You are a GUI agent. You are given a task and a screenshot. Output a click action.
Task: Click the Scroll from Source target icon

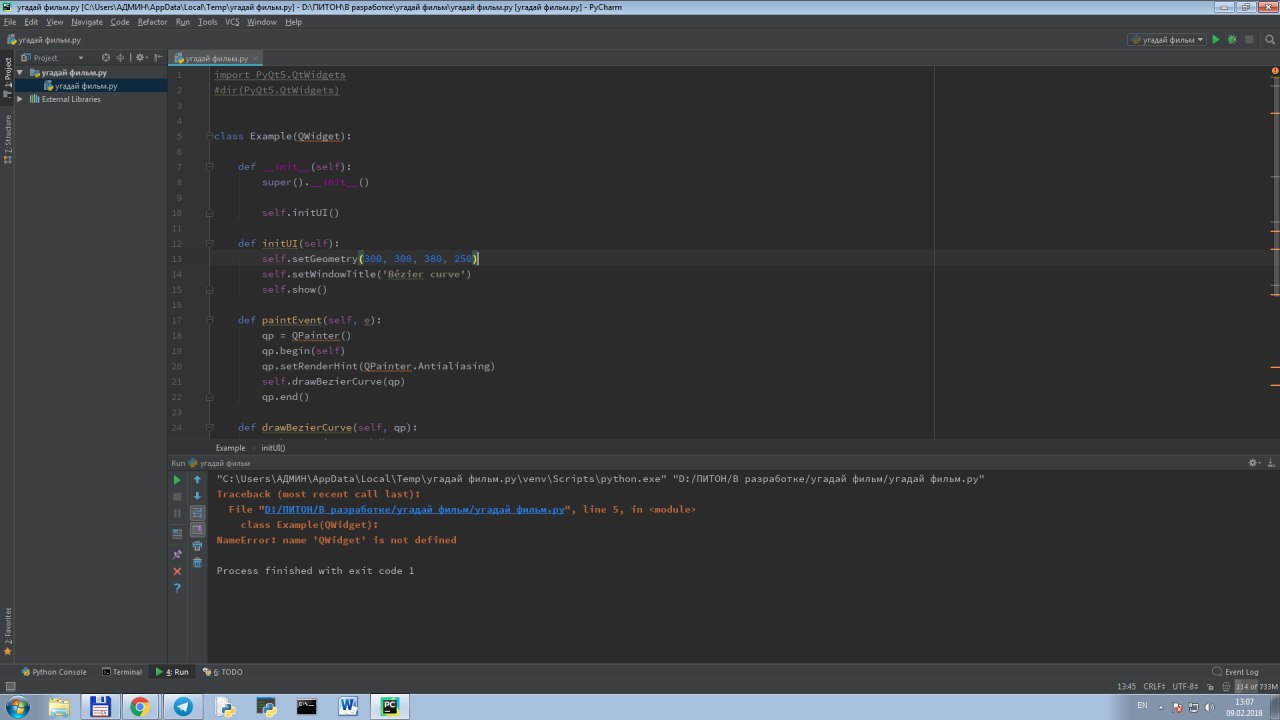pyautogui.click(x=107, y=58)
